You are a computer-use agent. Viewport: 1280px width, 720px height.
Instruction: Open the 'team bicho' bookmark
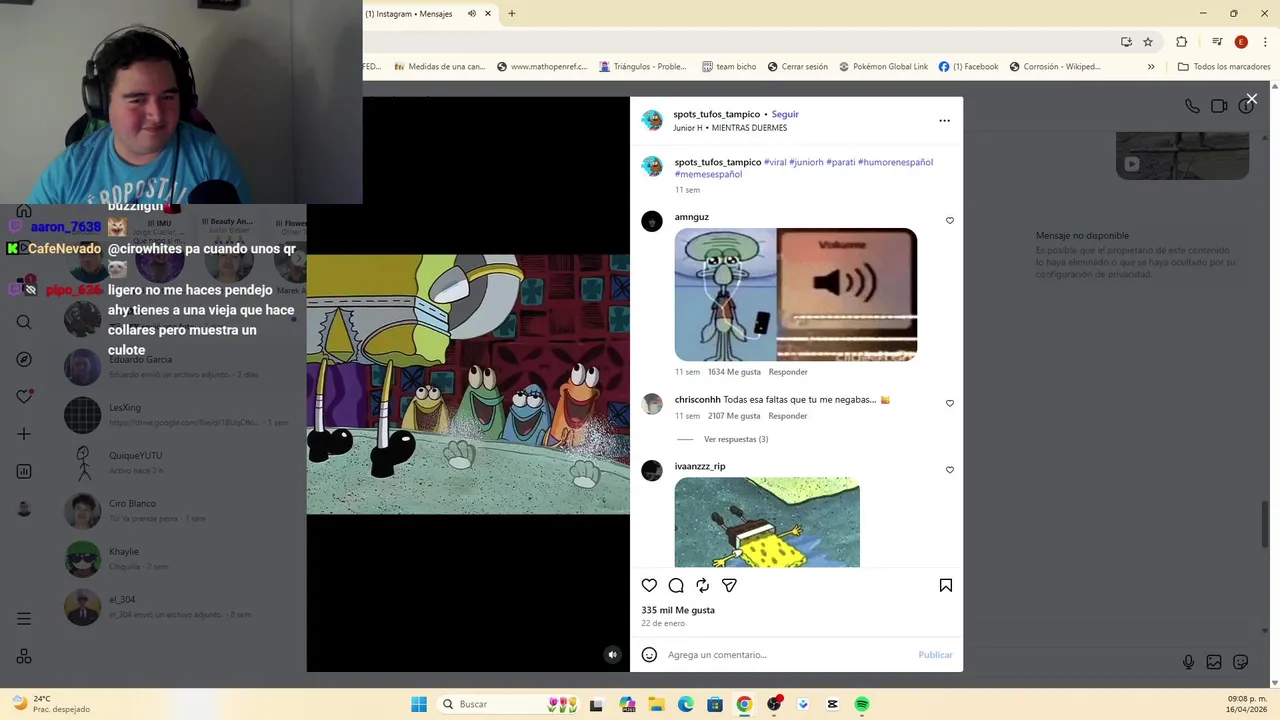pos(729,67)
